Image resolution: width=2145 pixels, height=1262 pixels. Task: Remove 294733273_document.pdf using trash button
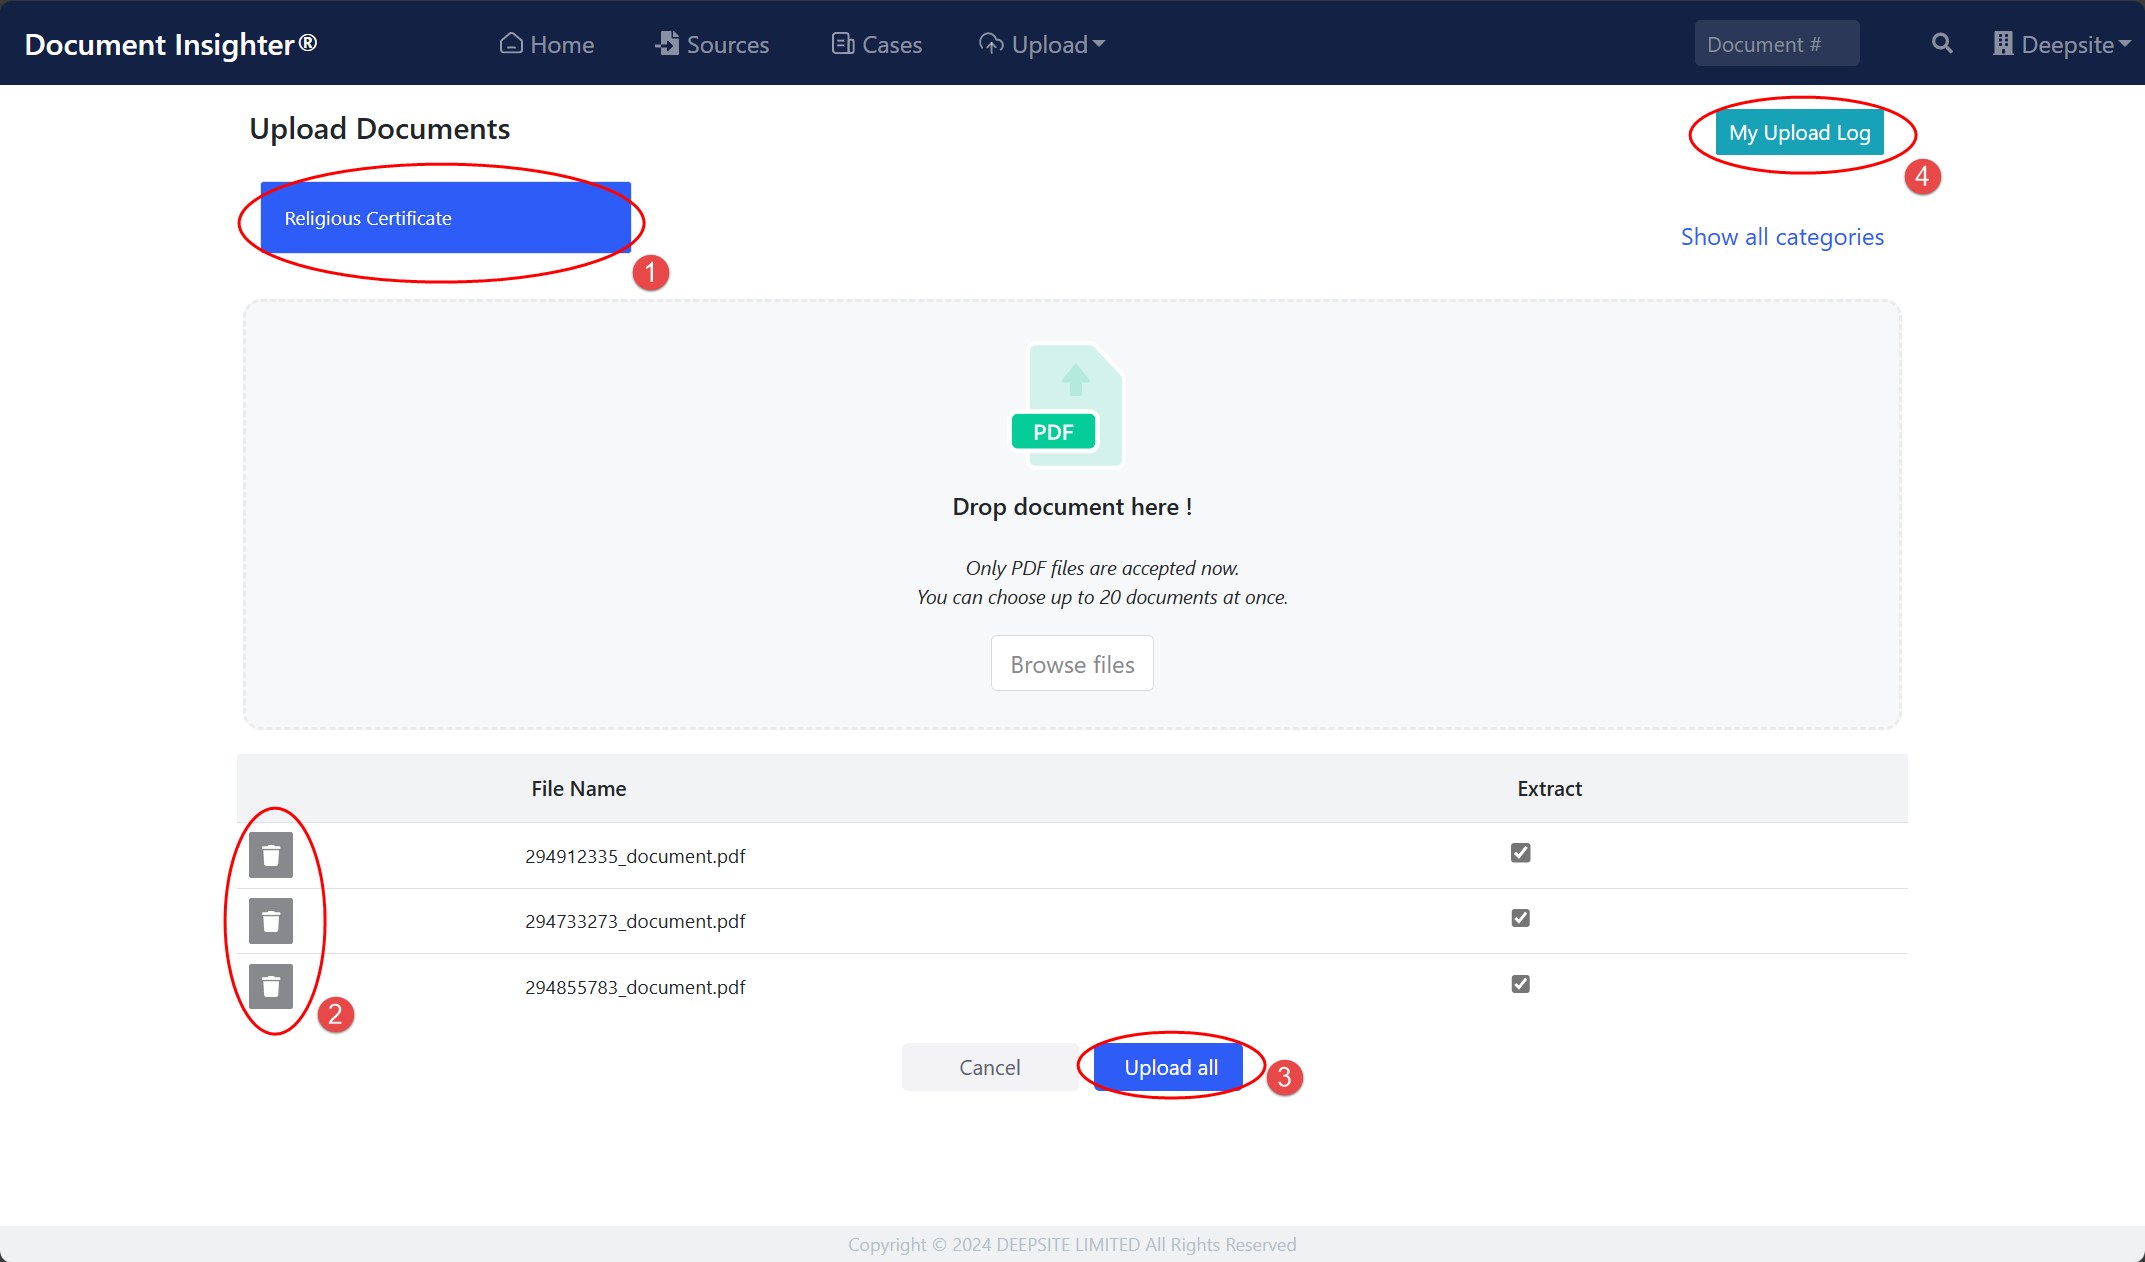pyautogui.click(x=271, y=921)
